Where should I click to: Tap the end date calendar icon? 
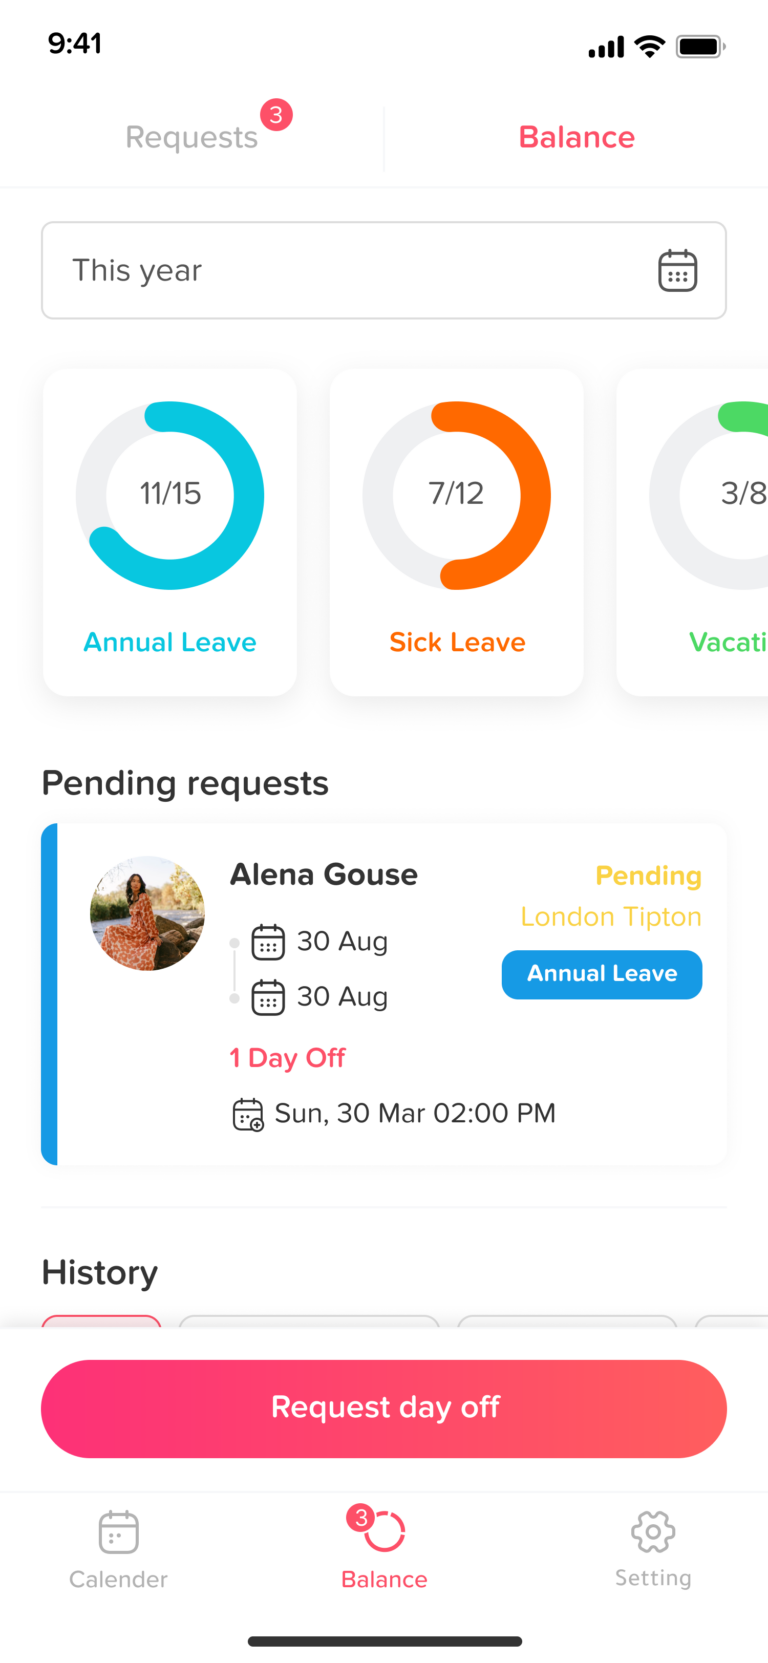coord(268,997)
